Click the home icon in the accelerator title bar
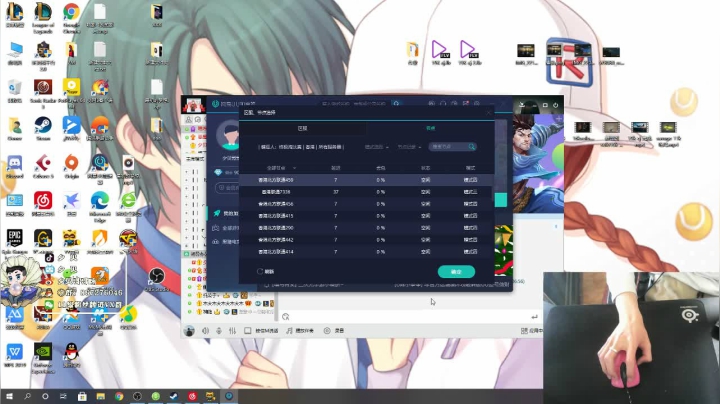Screen dimensions: 720x404 click(396, 104)
